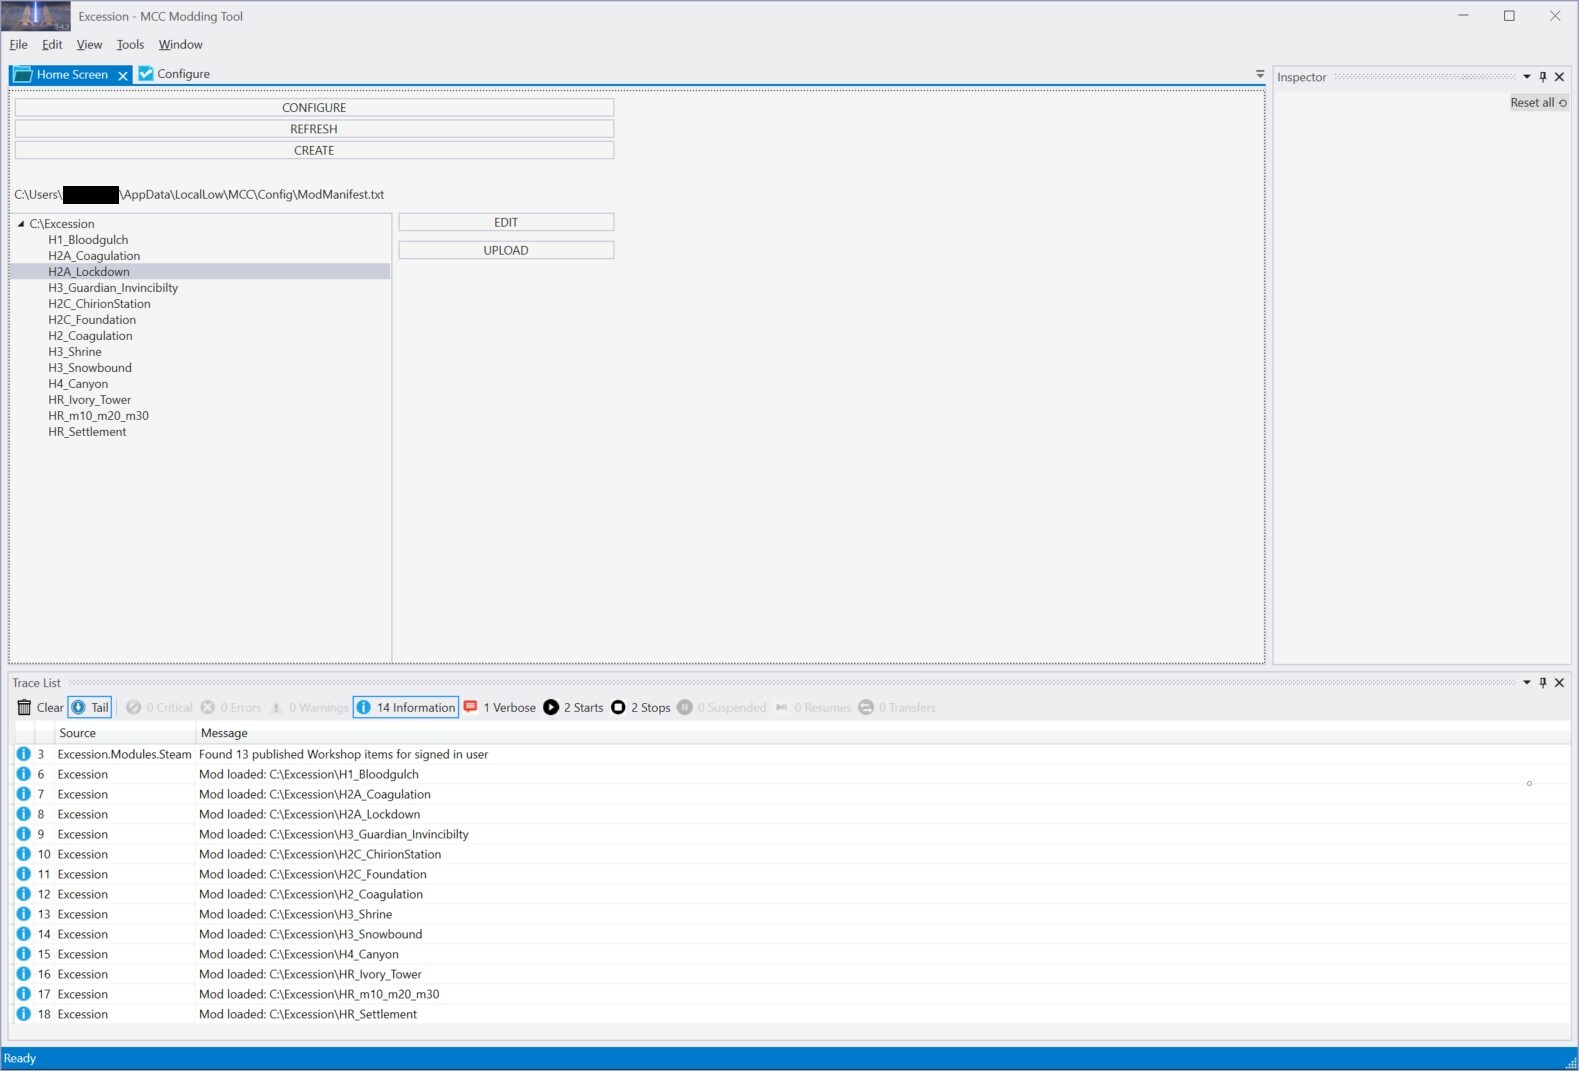Select H4_Canyon mod

(78, 384)
